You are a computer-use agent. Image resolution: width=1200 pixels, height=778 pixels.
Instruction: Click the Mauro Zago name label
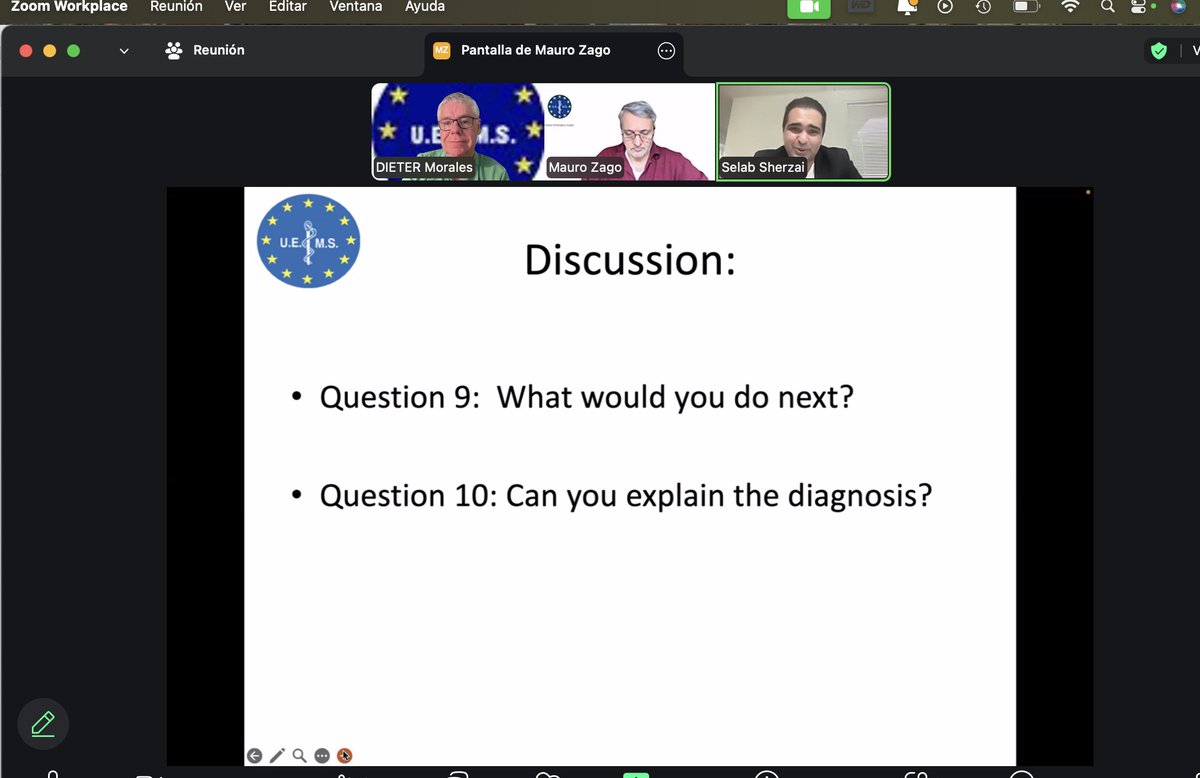[x=585, y=167]
